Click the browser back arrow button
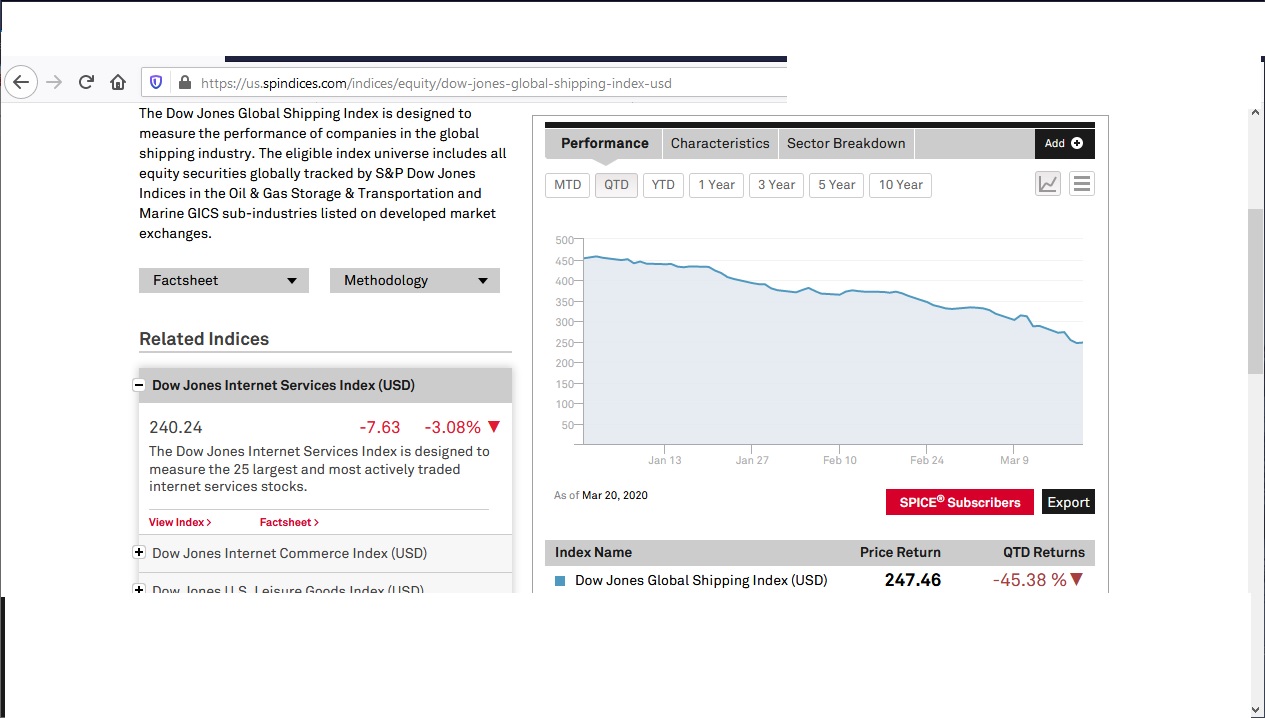This screenshot has height=718, width=1265. pos(22,83)
